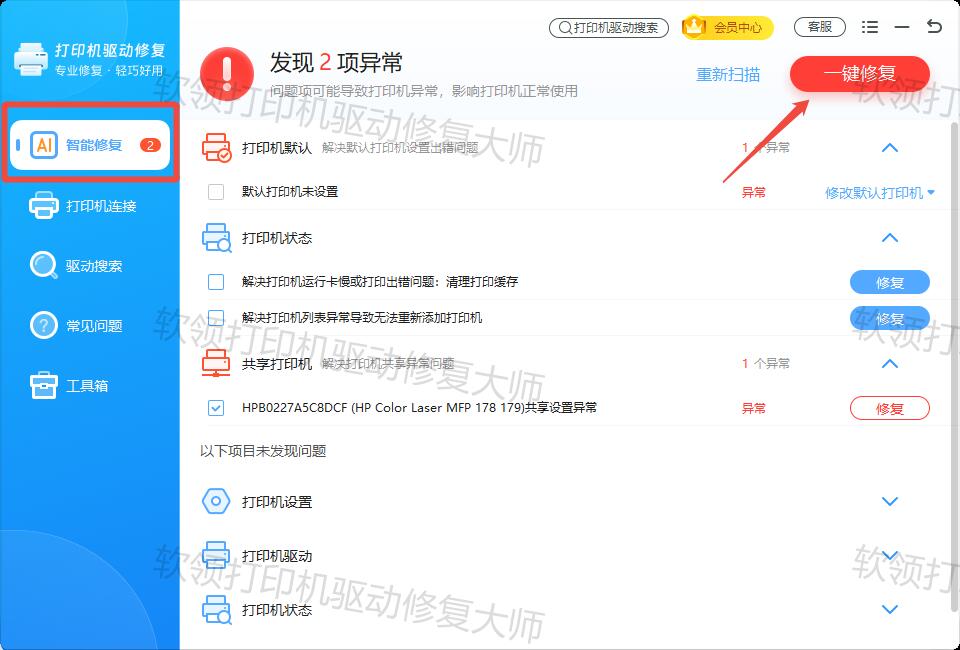Check the 无法重新添加打印机 checkbox
The image size is (960, 650).
(216, 318)
